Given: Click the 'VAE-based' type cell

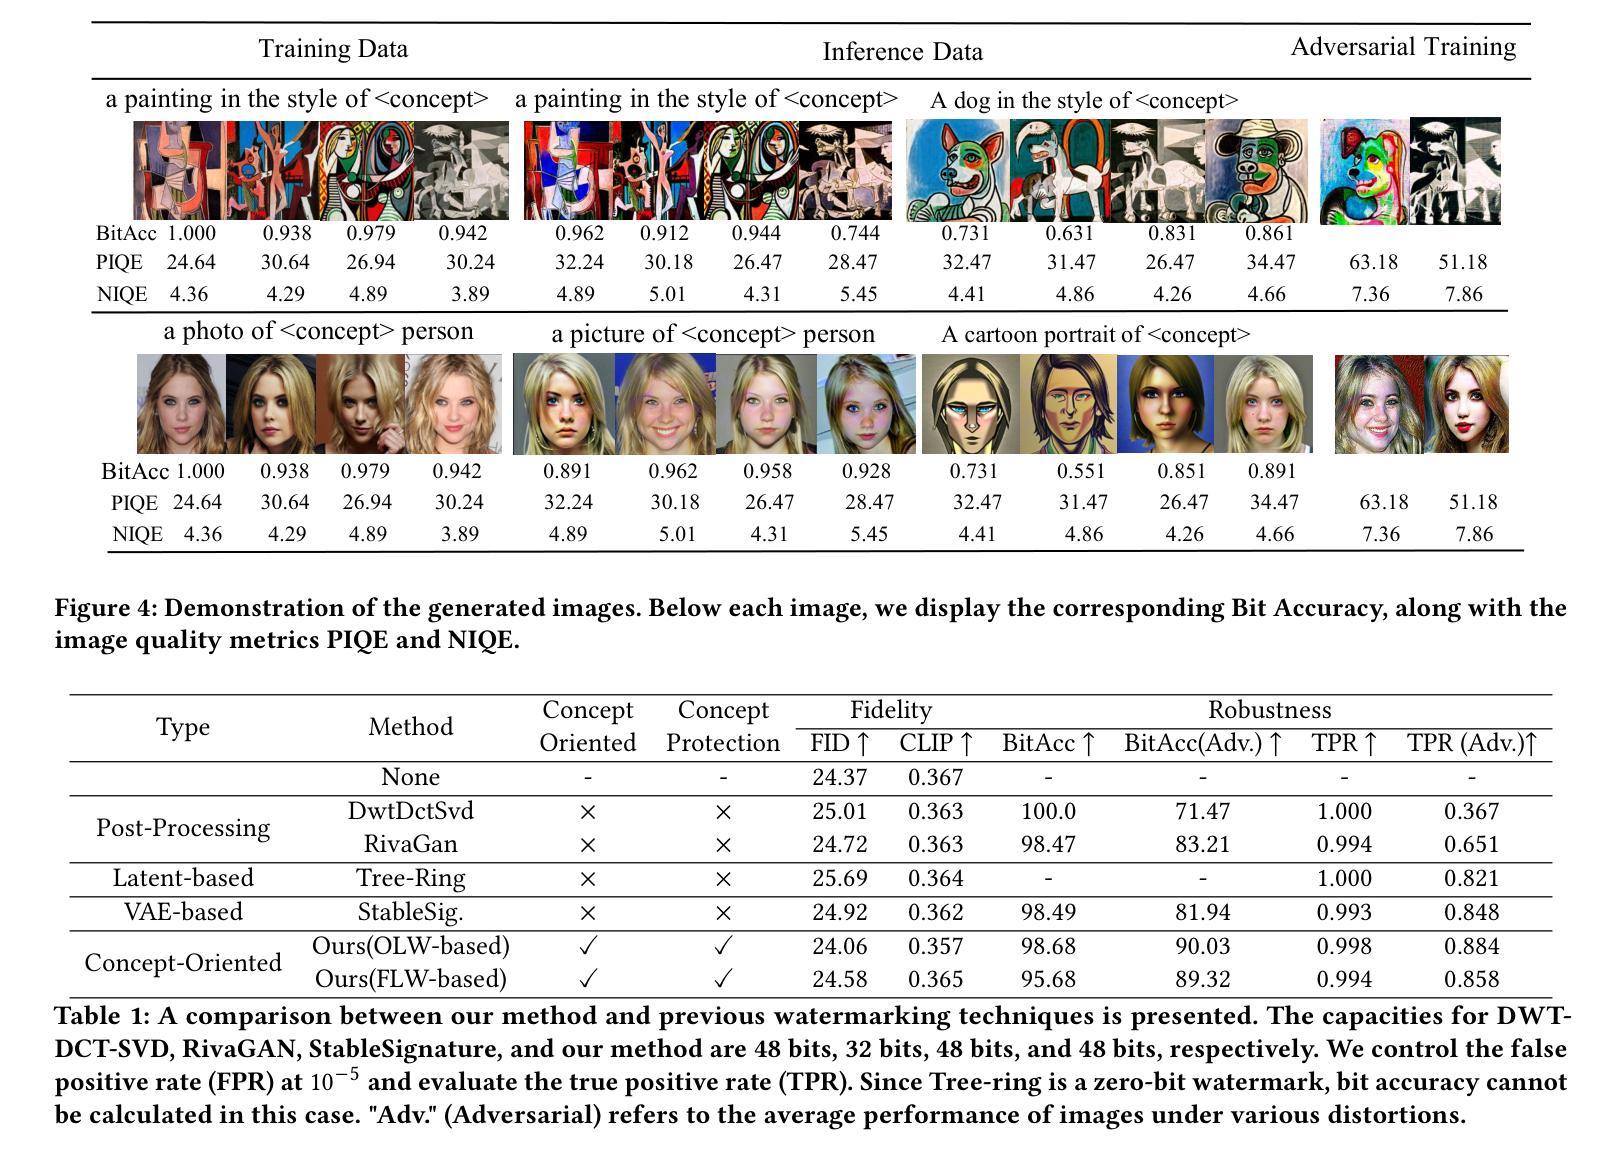Looking at the screenshot, I should 183,912.
